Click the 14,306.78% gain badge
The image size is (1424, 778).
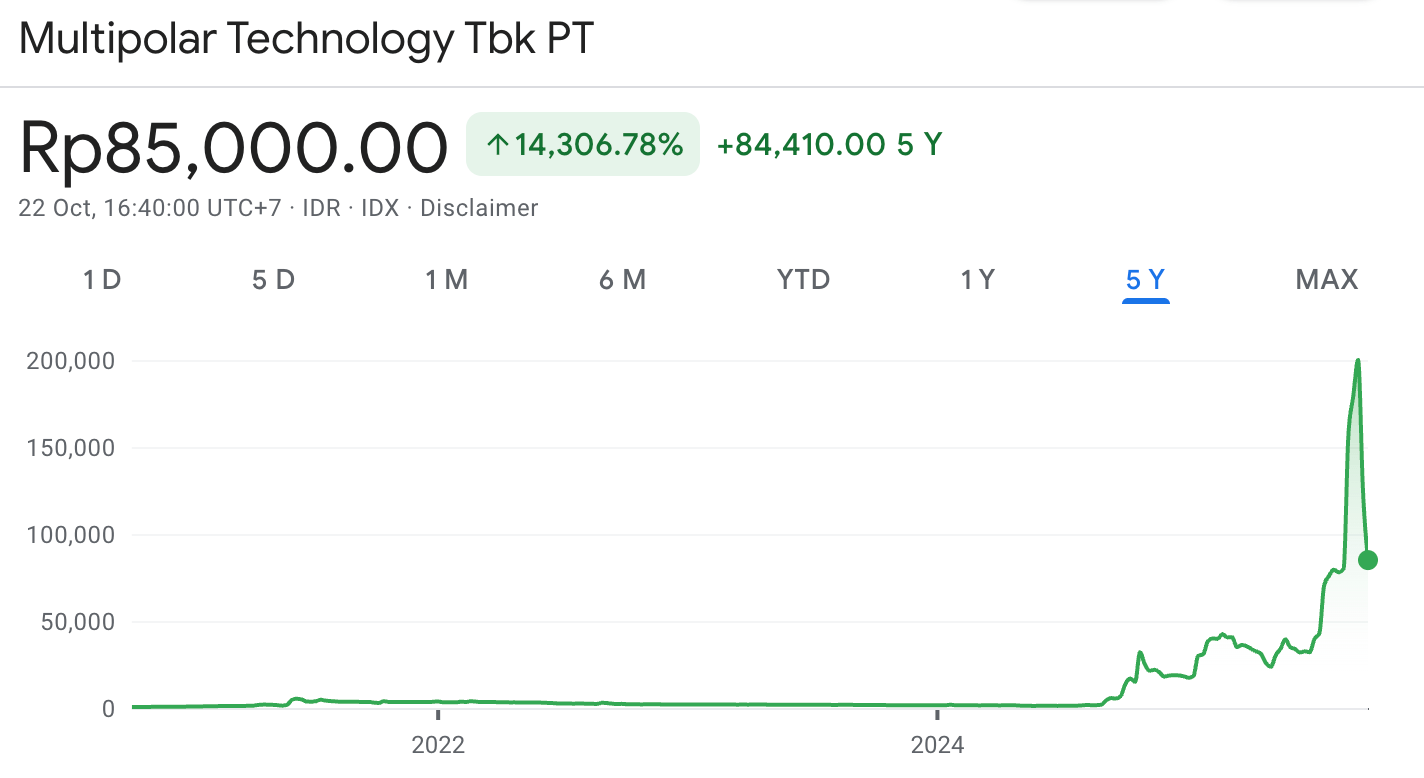(583, 145)
